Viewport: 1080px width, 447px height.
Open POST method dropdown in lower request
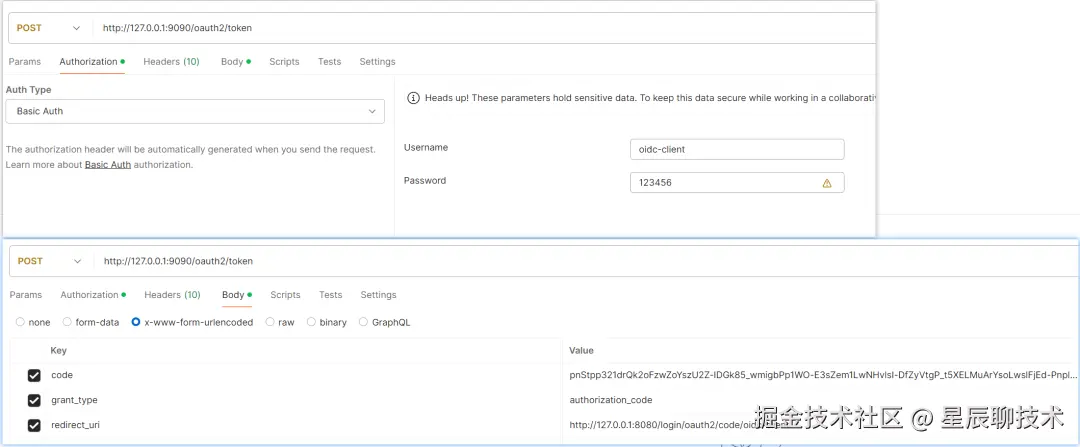[x=49, y=261]
